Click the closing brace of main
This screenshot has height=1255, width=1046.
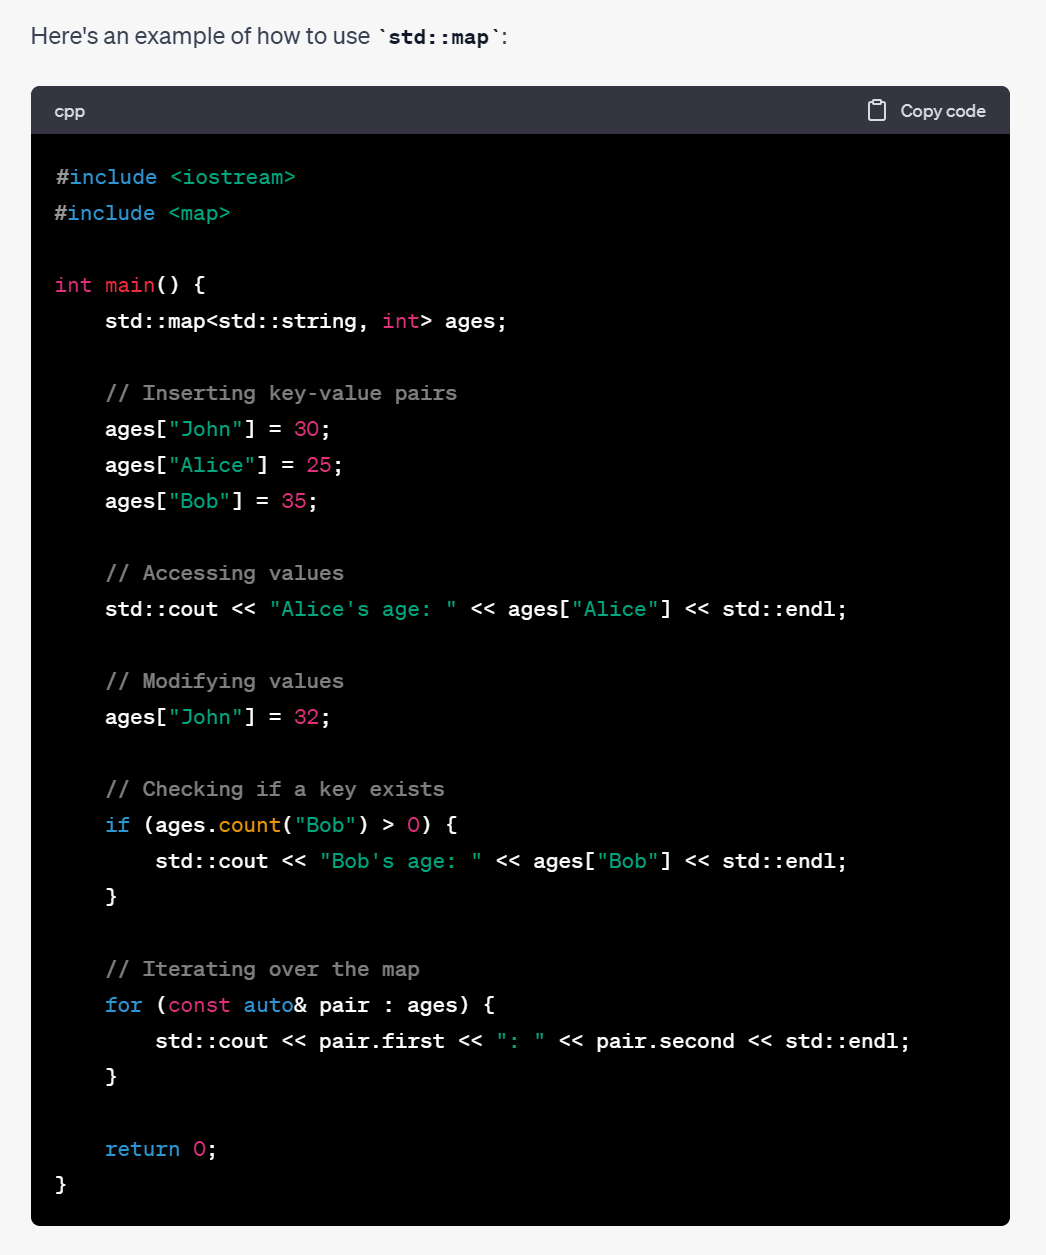coord(60,1184)
